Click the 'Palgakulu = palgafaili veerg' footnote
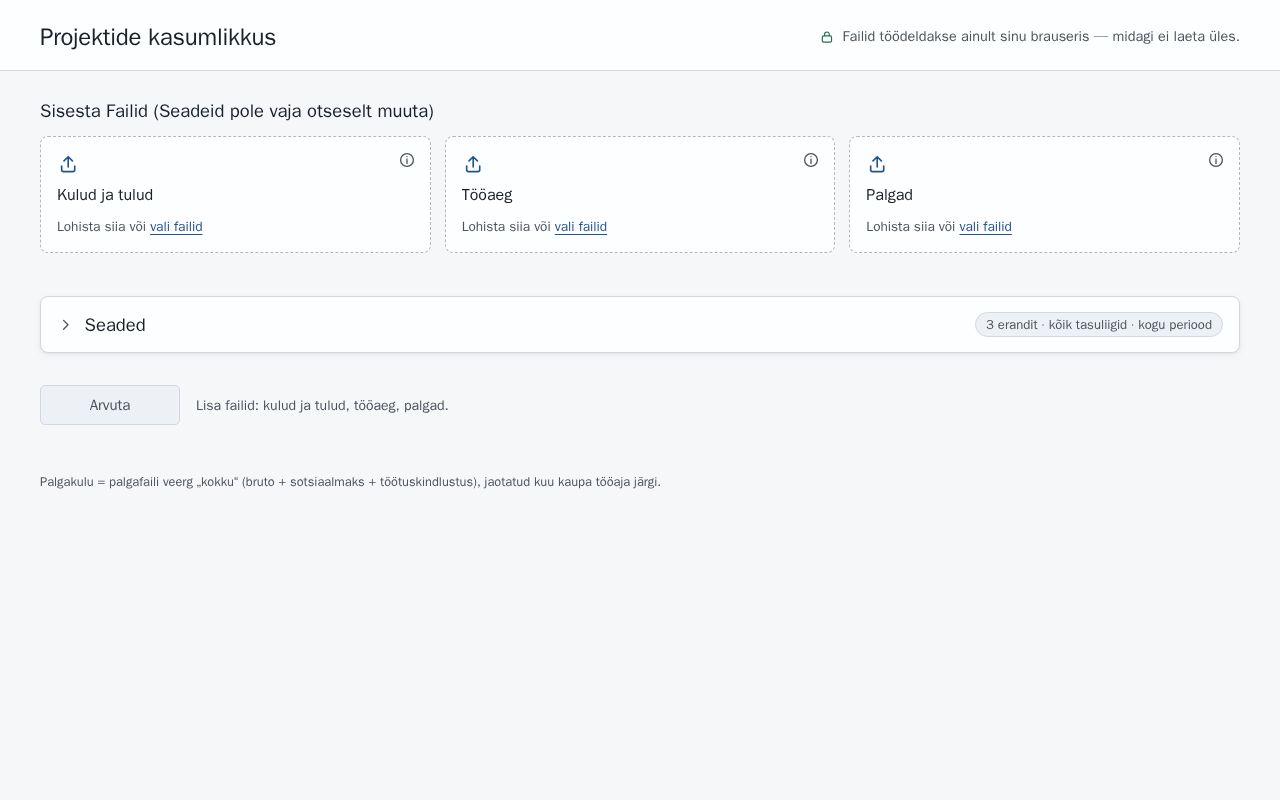The image size is (1280, 800). 350,482
